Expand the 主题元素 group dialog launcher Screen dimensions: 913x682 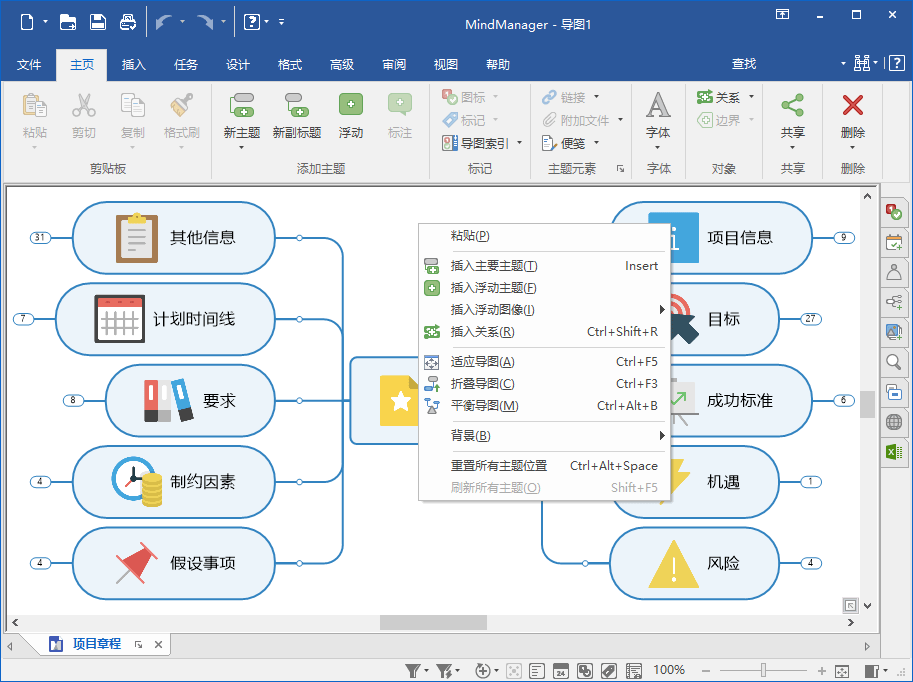tap(620, 169)
